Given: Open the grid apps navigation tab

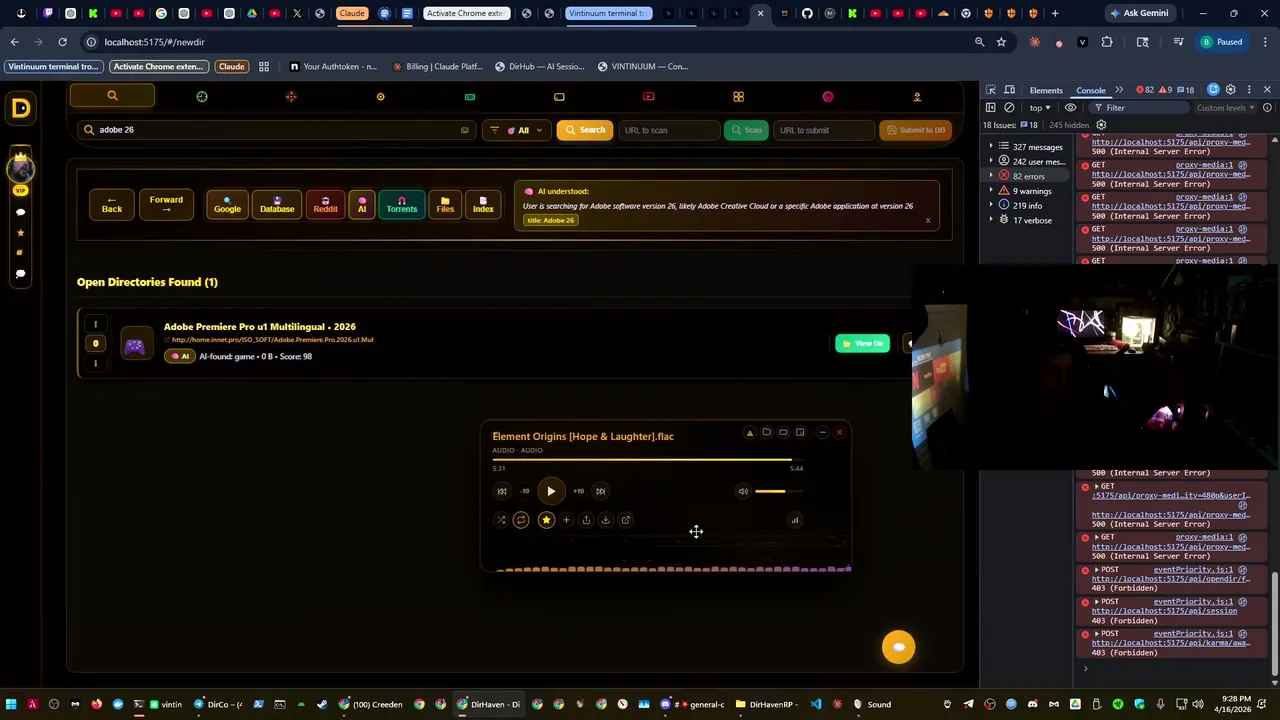Looking at the screenshot, I should 738,96.
